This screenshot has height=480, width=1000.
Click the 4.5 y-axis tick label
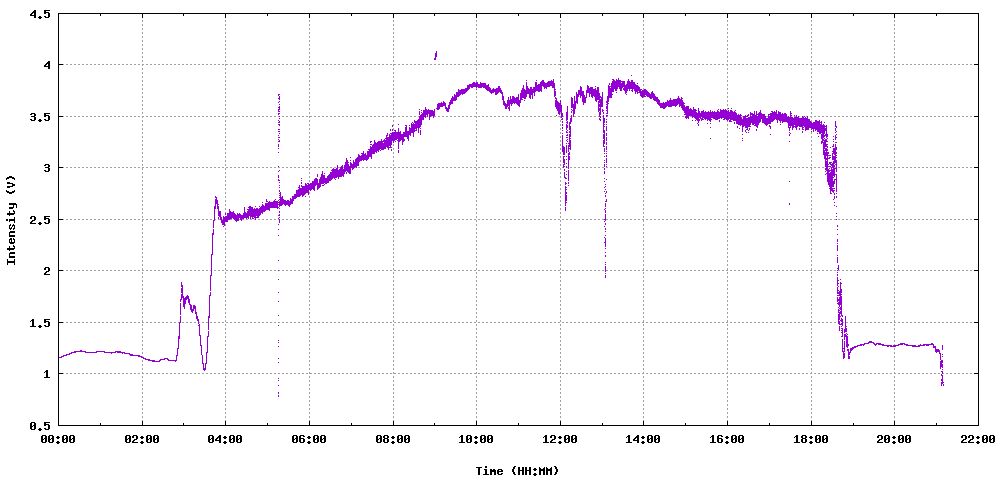tap(40, 13)
